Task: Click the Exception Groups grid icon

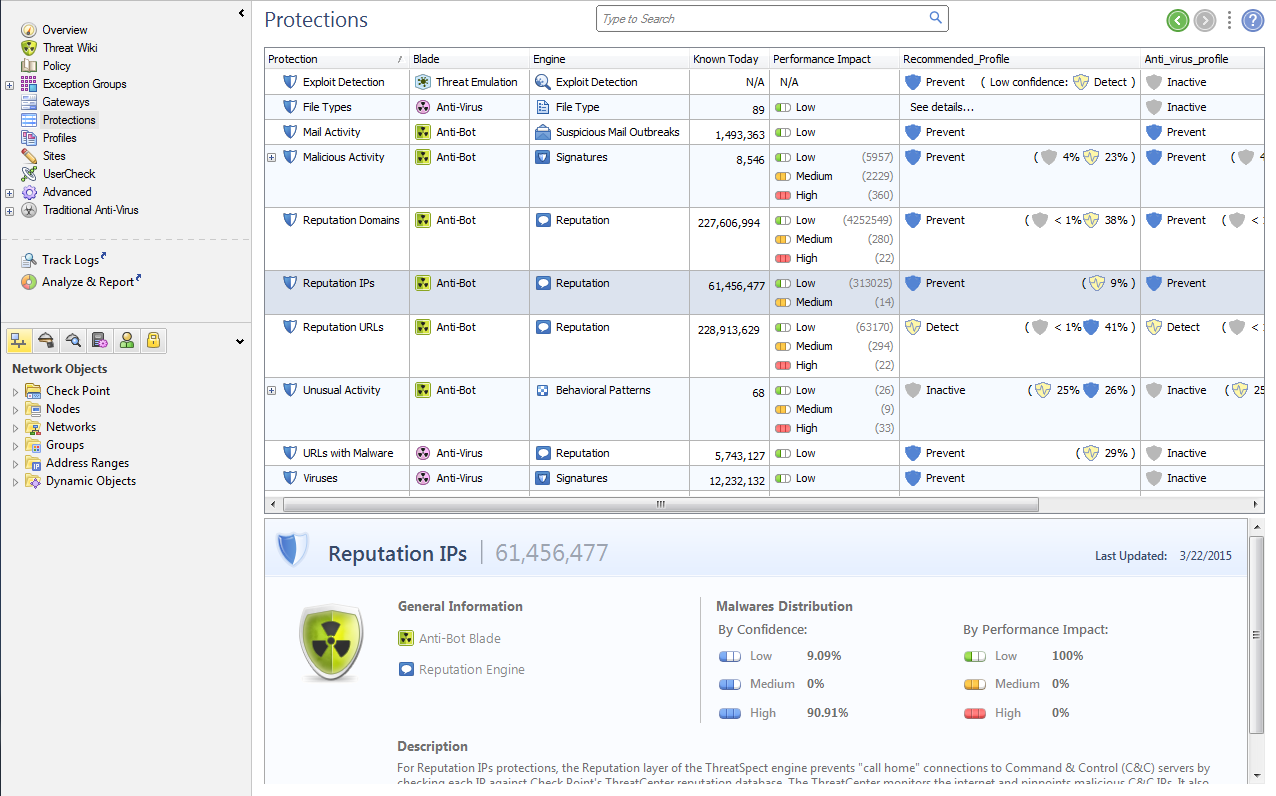Action: pos(29,84)
